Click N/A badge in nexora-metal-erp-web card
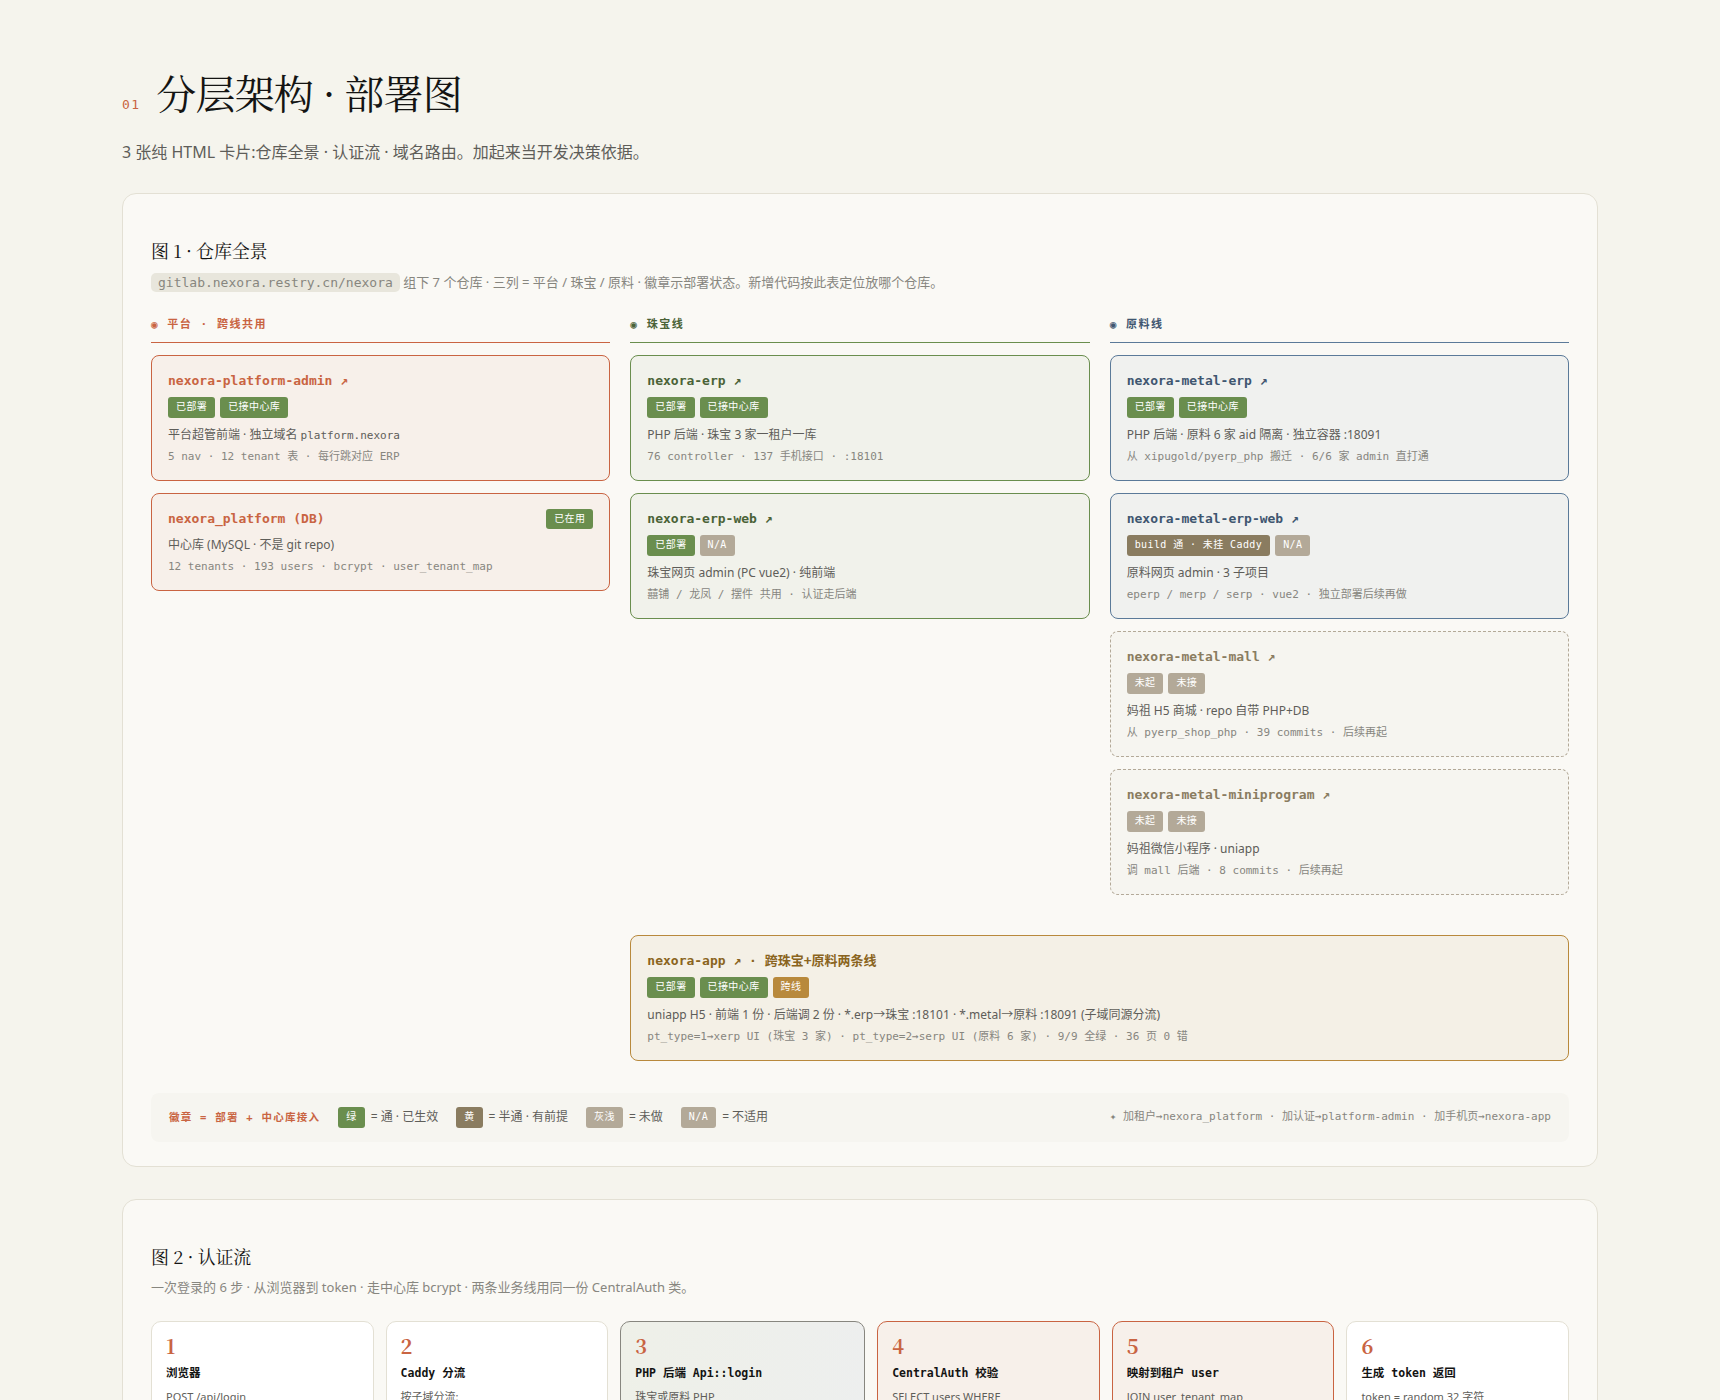 (1293, 545)
